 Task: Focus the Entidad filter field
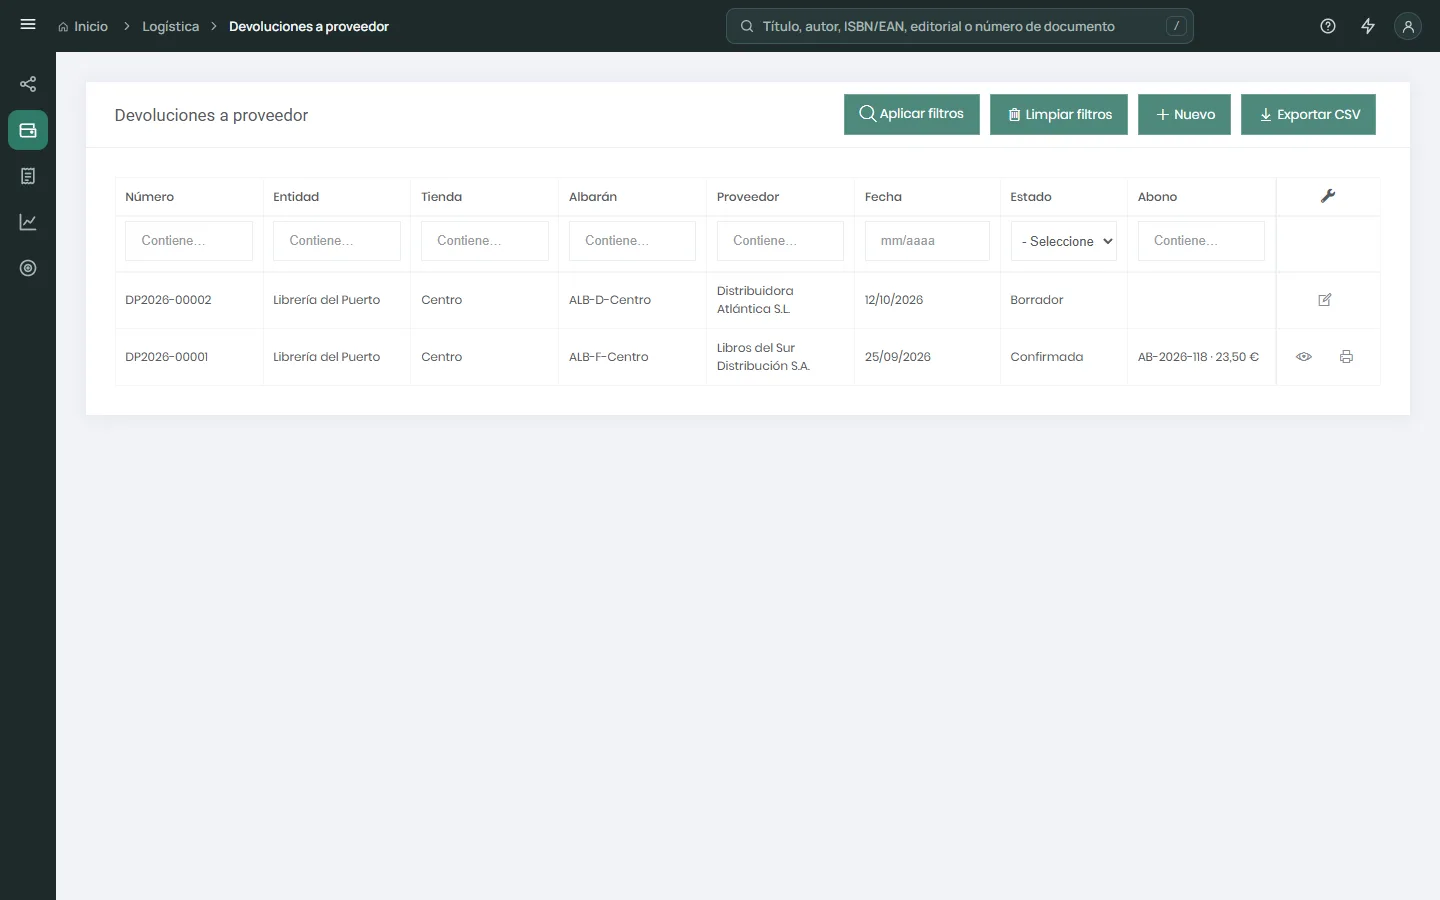pos(337,241)
